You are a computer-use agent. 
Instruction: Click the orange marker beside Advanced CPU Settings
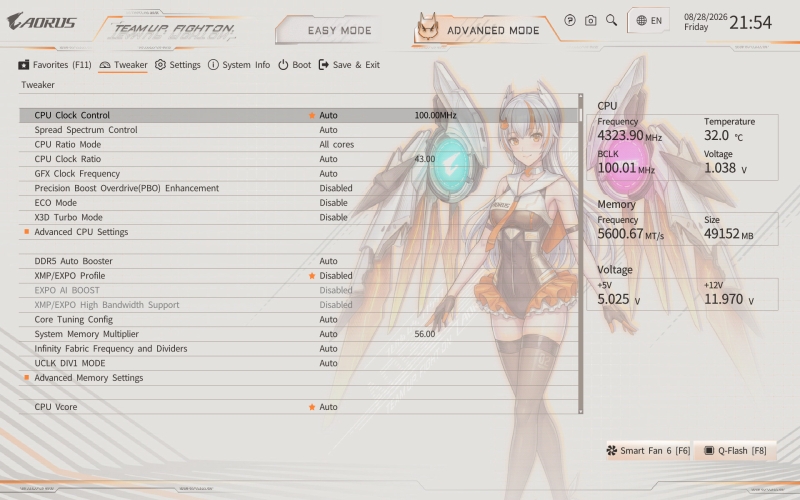tap(27, 232)
